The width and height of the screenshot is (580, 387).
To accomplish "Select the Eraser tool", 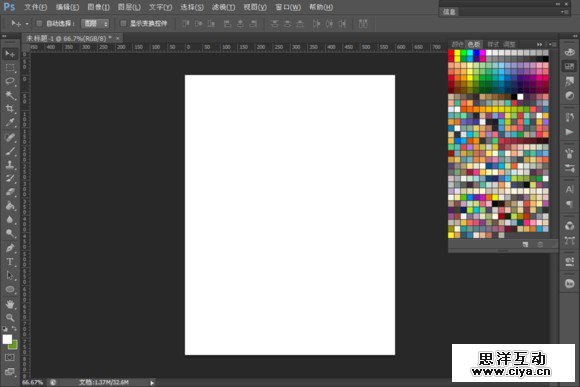I will [10, 192].
